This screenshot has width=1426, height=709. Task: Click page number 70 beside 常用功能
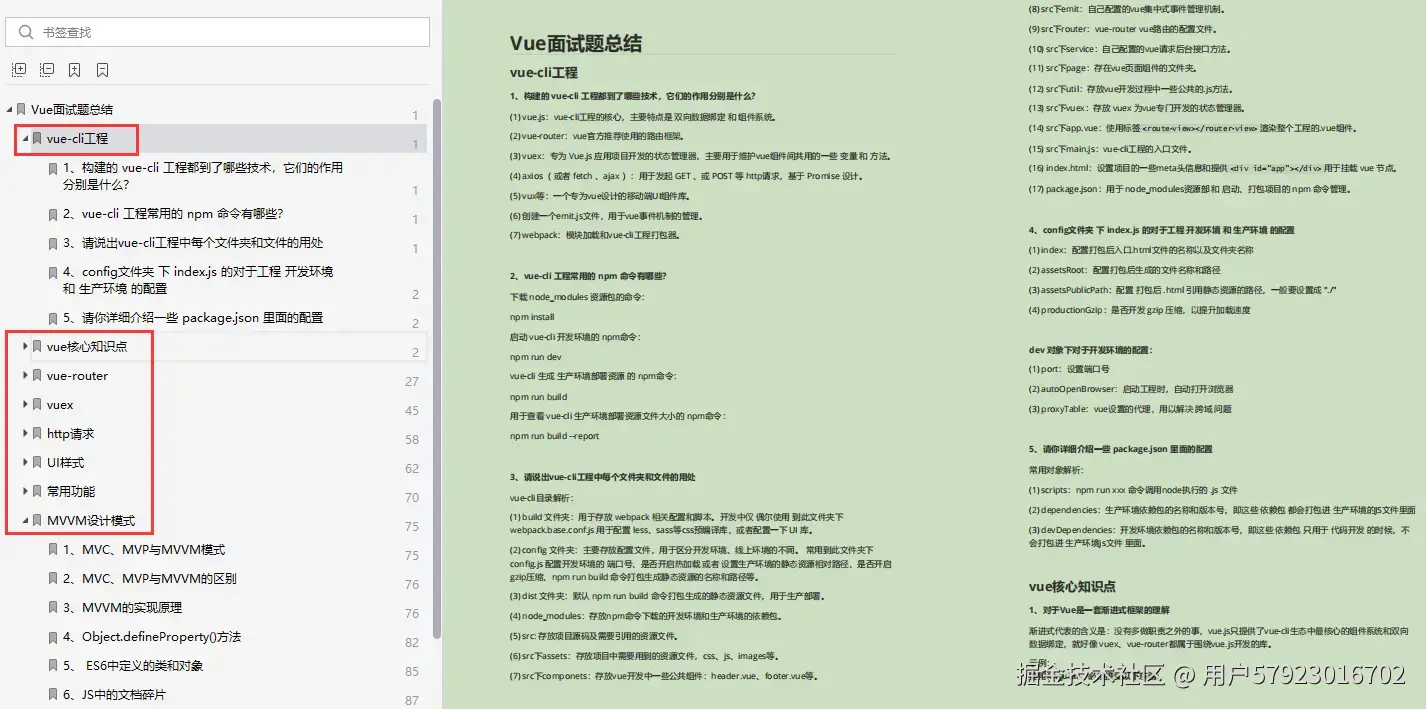pyautogui.click(x=412, y=498)
